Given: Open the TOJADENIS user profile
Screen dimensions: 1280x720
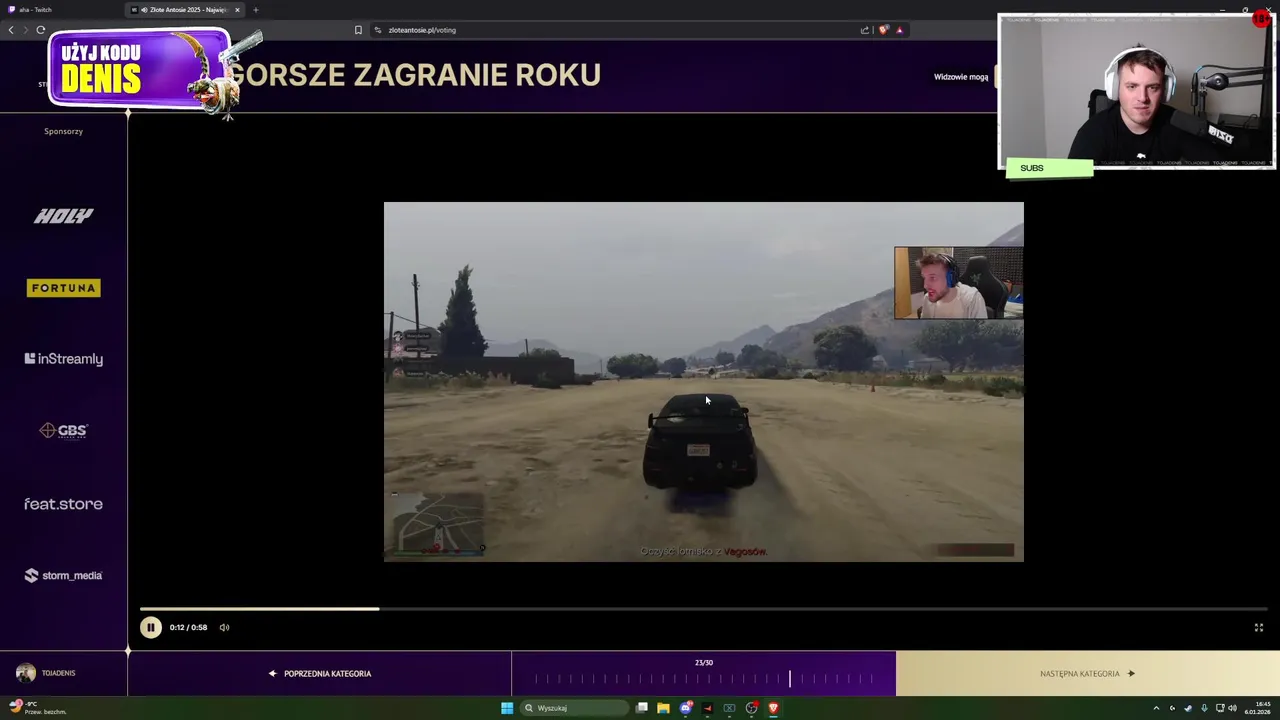Looking at the screenshot, I should [x=46, y=673].
